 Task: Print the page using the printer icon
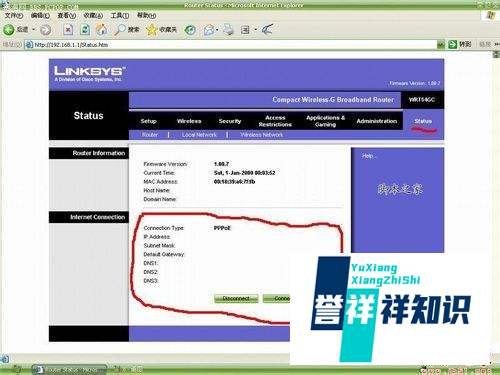(x=229, y=30)
